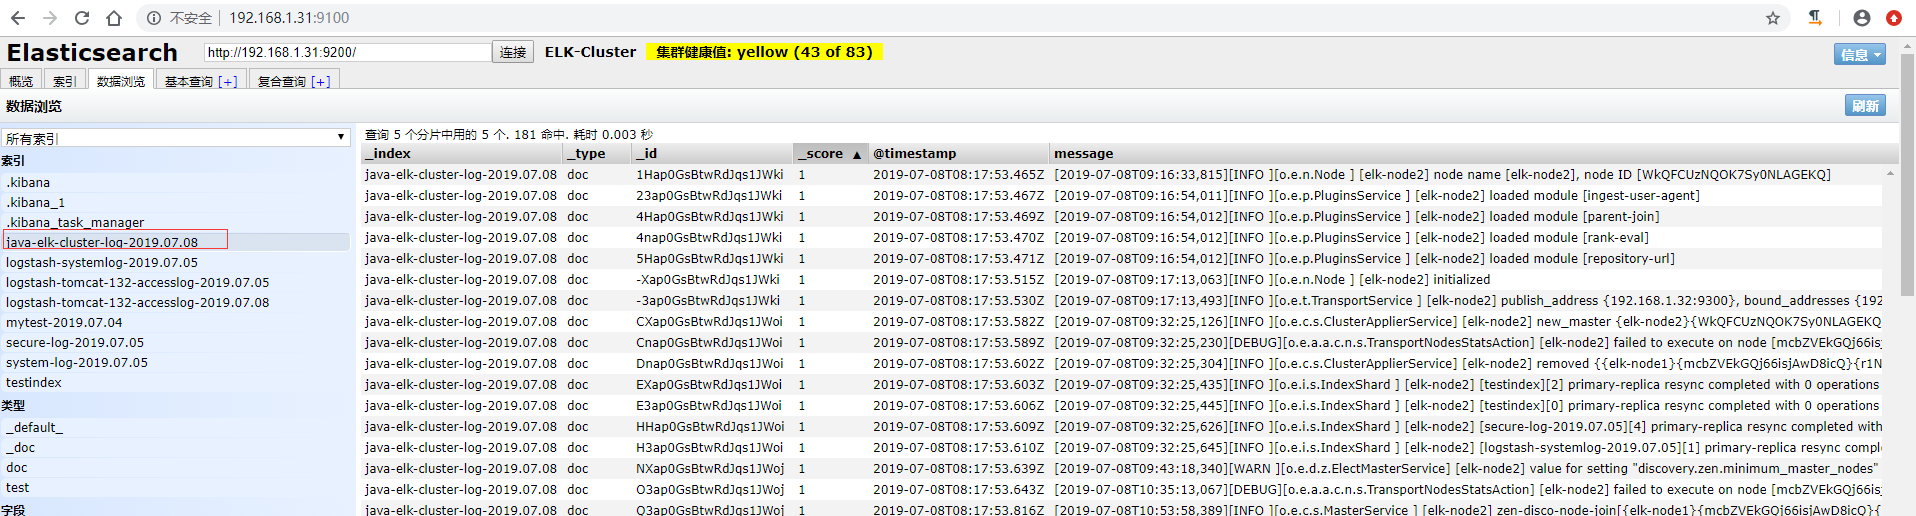Click the Elasticsearch title heading

(92, 52)
